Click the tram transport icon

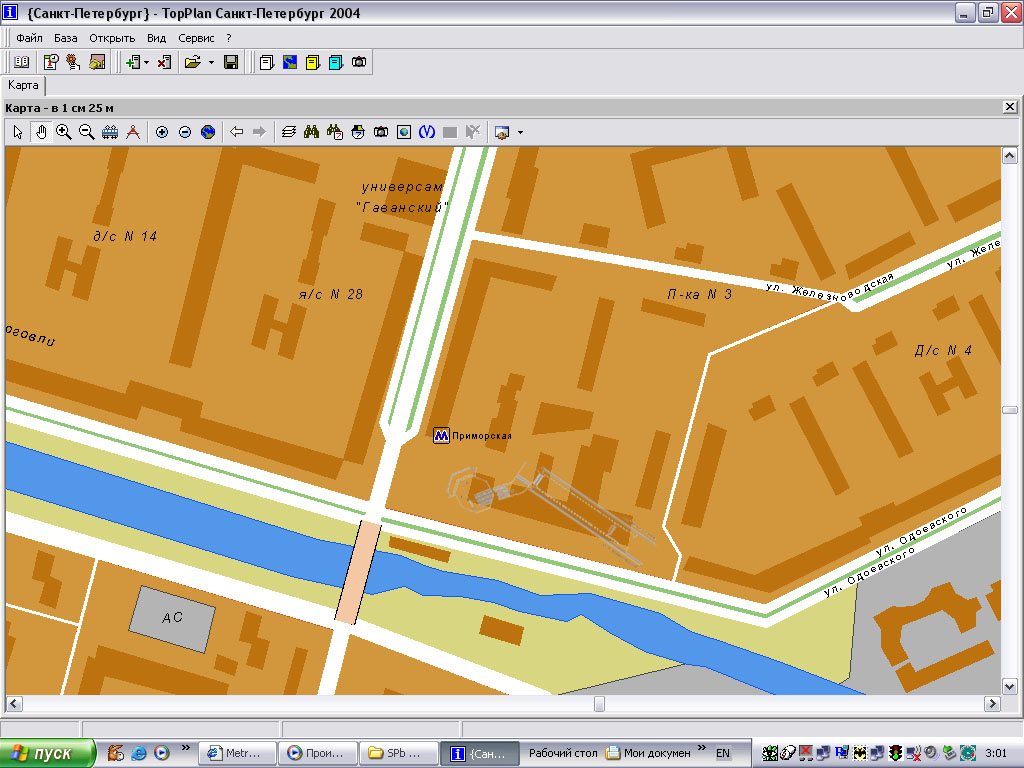click(x=110, y=132)
